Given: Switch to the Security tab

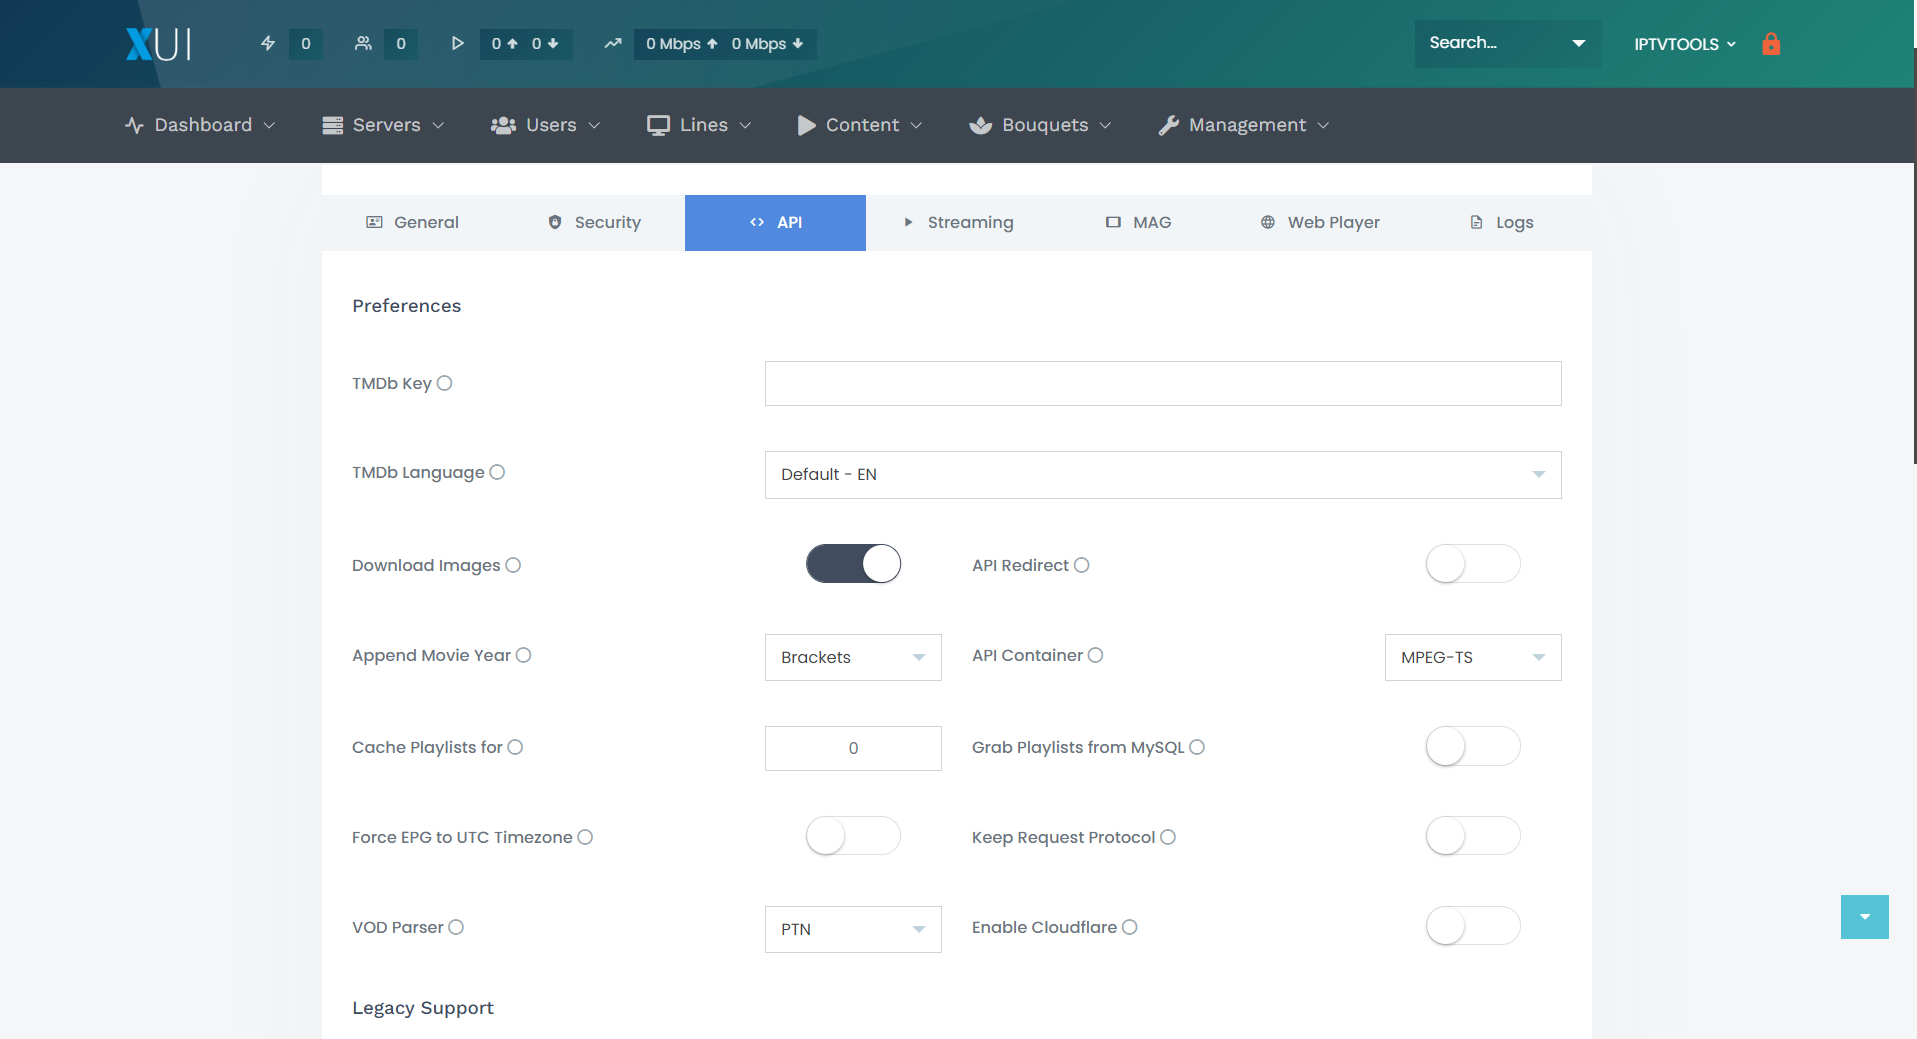Looking at the screenshot, I should [x=594, y=222].
